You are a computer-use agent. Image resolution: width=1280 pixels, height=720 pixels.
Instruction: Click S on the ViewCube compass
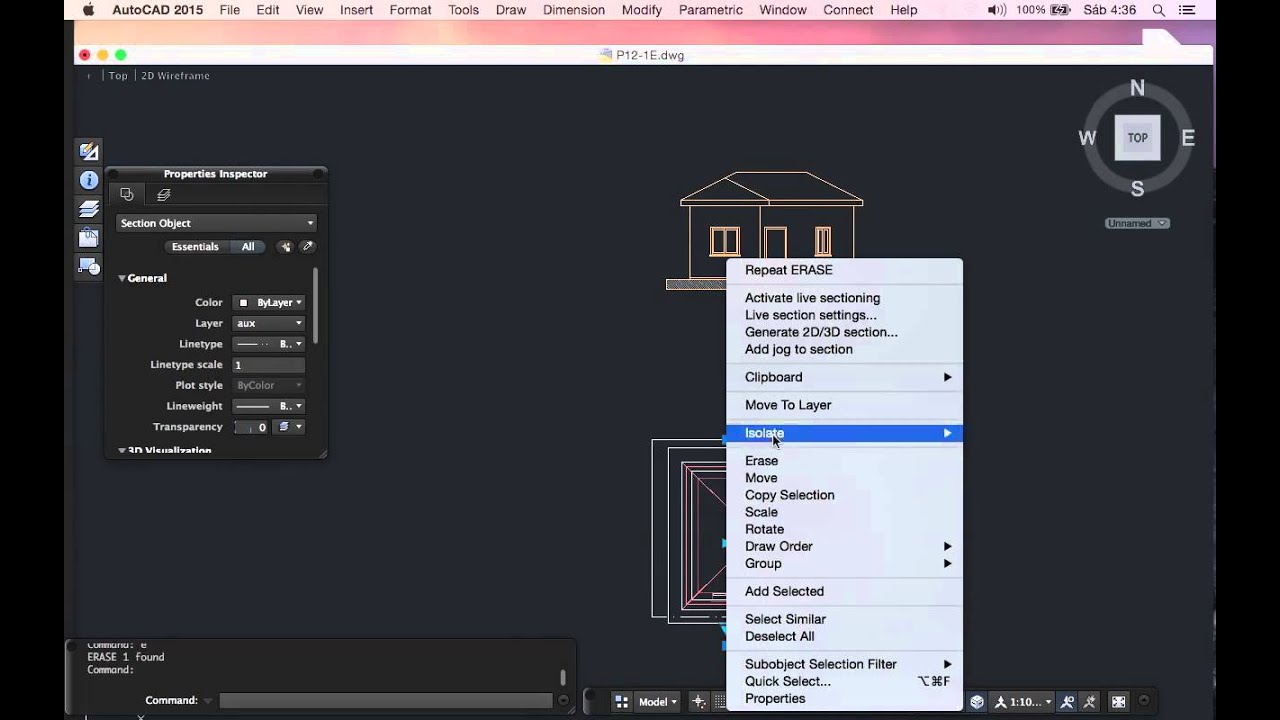(1137, 188)
